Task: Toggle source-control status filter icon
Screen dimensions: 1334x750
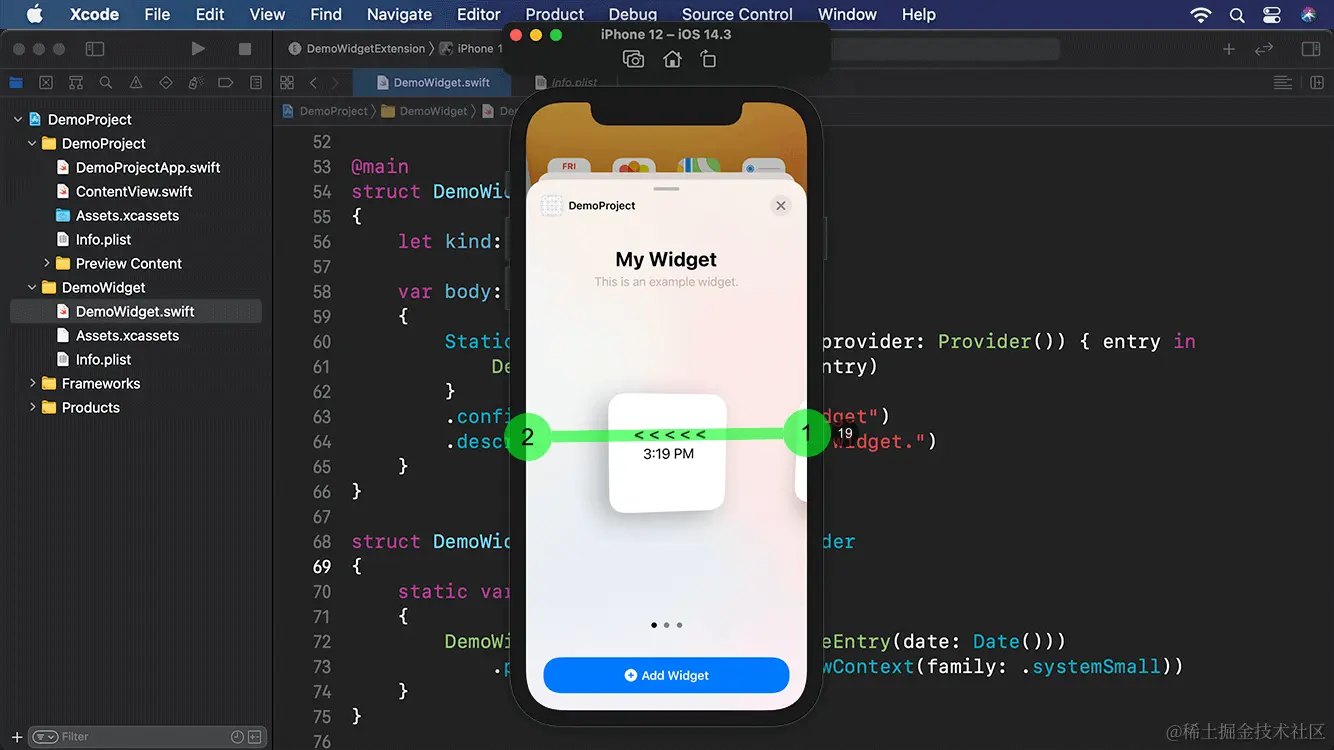Action: coord(254,737)
